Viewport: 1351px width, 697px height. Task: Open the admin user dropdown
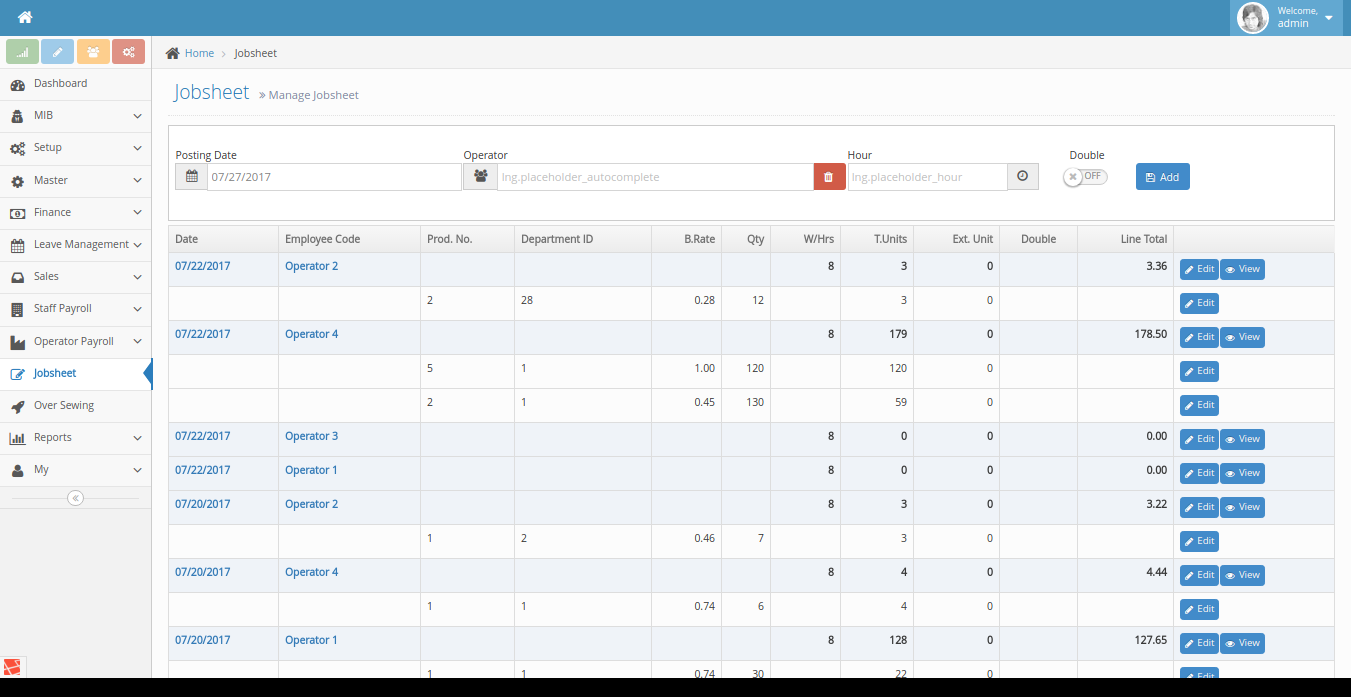(1290, 18)
